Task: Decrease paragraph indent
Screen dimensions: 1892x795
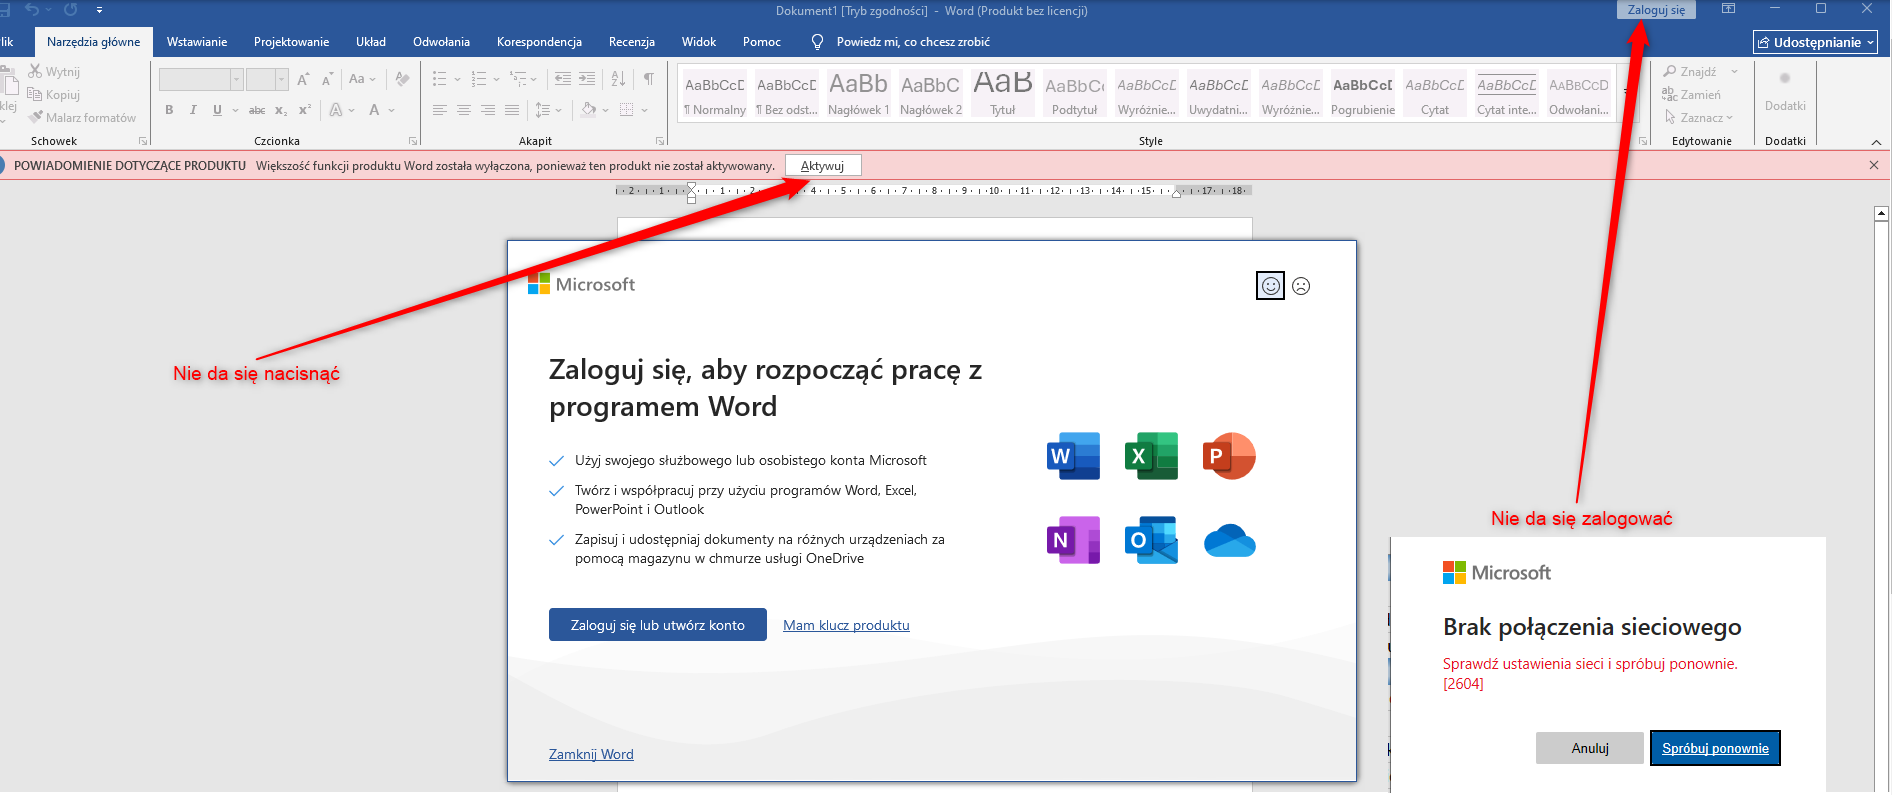Action: (x=563, y=79)
